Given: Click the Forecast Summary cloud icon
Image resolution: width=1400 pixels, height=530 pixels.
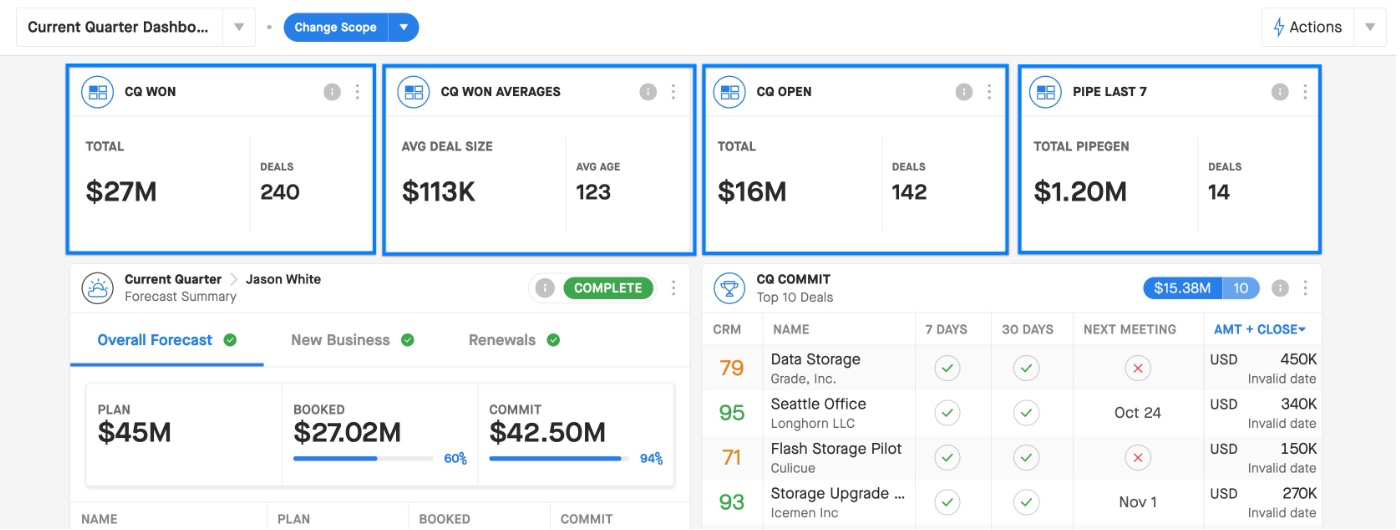Looking at the screenshot, I should tap(98, 288).
